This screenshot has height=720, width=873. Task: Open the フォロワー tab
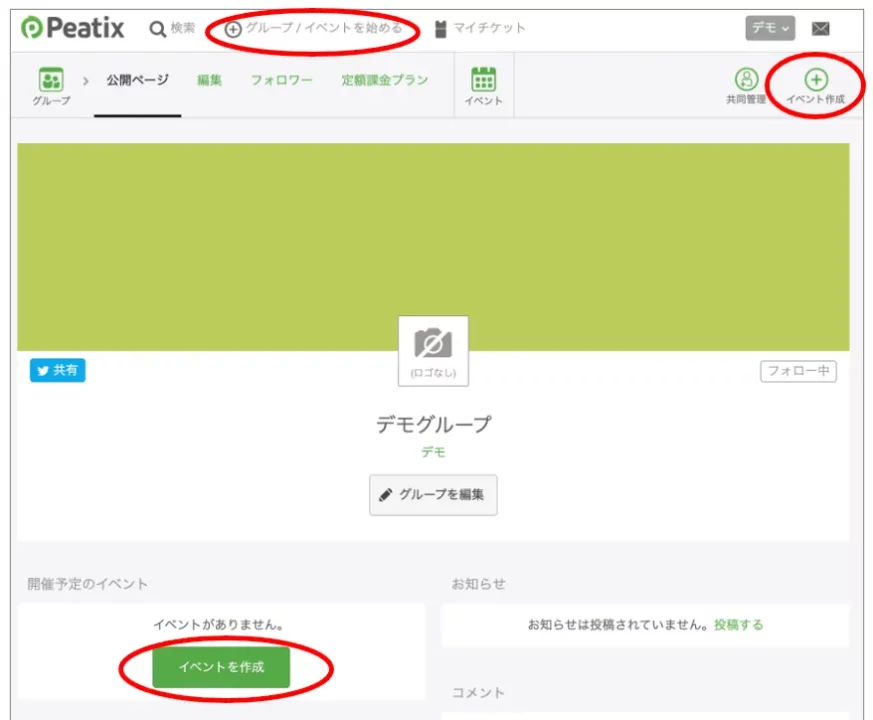tap(282, 80)
